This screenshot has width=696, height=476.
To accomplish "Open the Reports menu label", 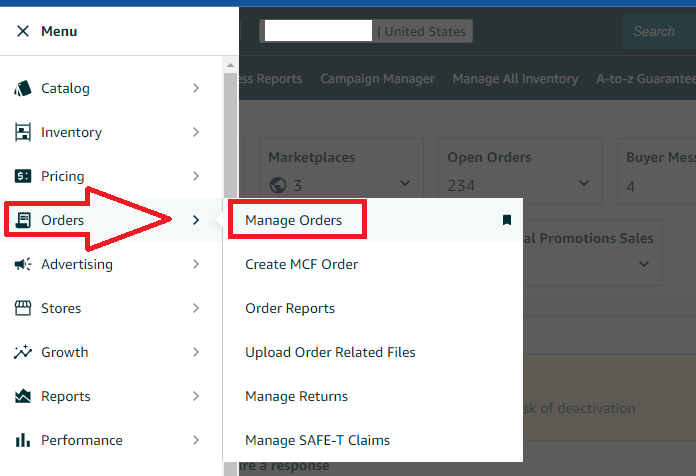I will click(66, 396).
